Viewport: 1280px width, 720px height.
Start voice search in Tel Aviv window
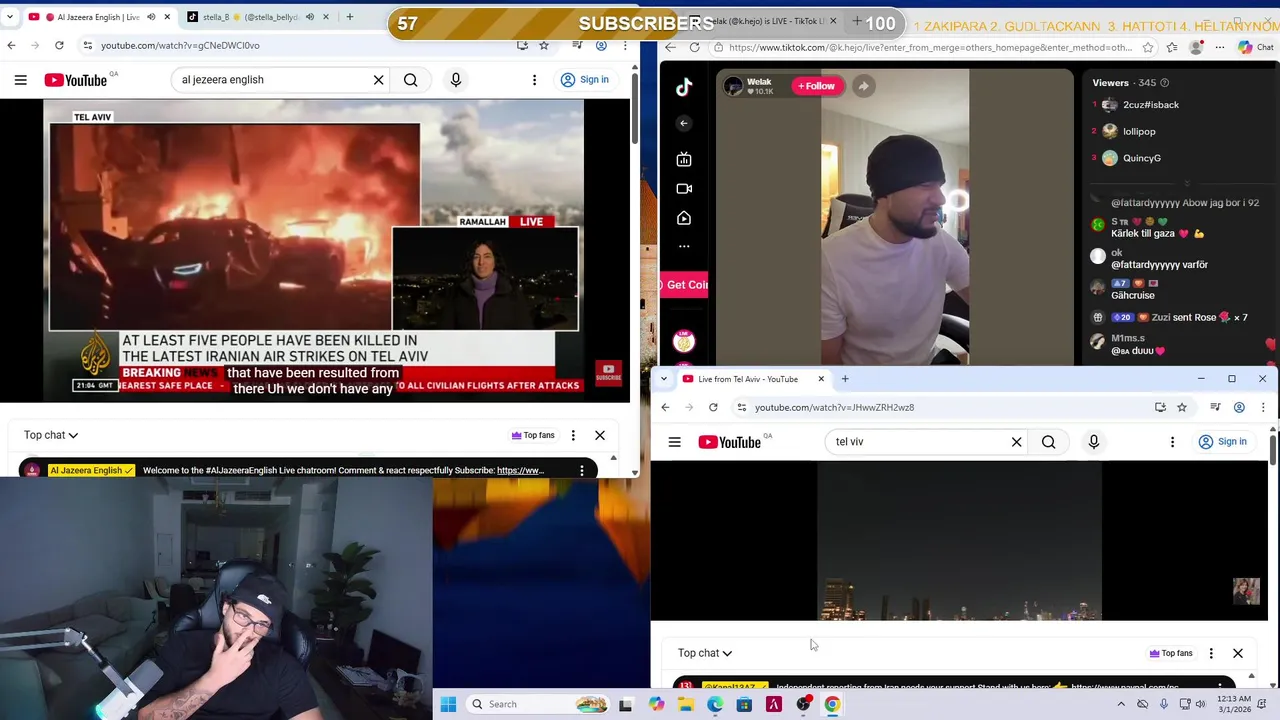pyautogui.click(x=1094, y=442)
